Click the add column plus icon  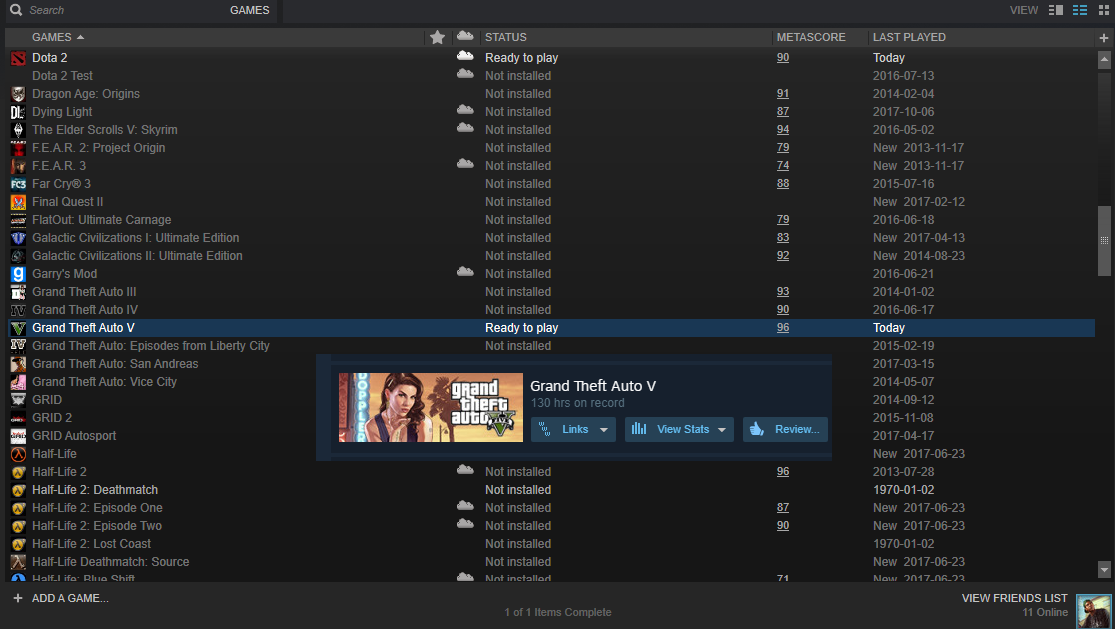[x=1104, y=38]
